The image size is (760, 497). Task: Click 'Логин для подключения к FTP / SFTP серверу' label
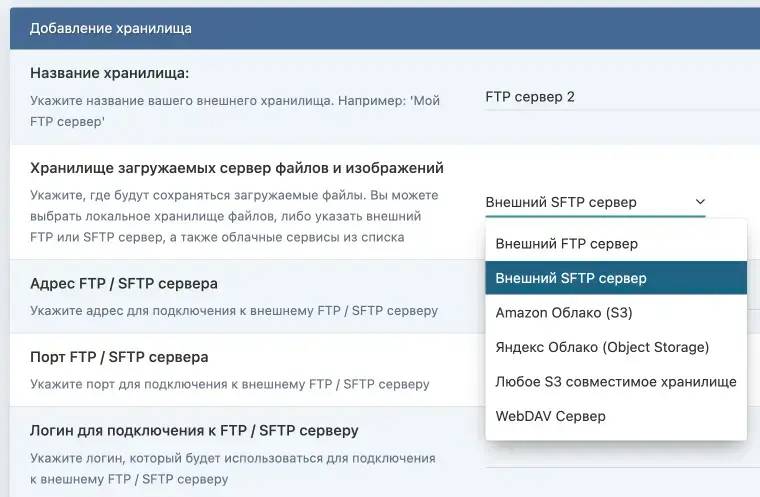194,431
